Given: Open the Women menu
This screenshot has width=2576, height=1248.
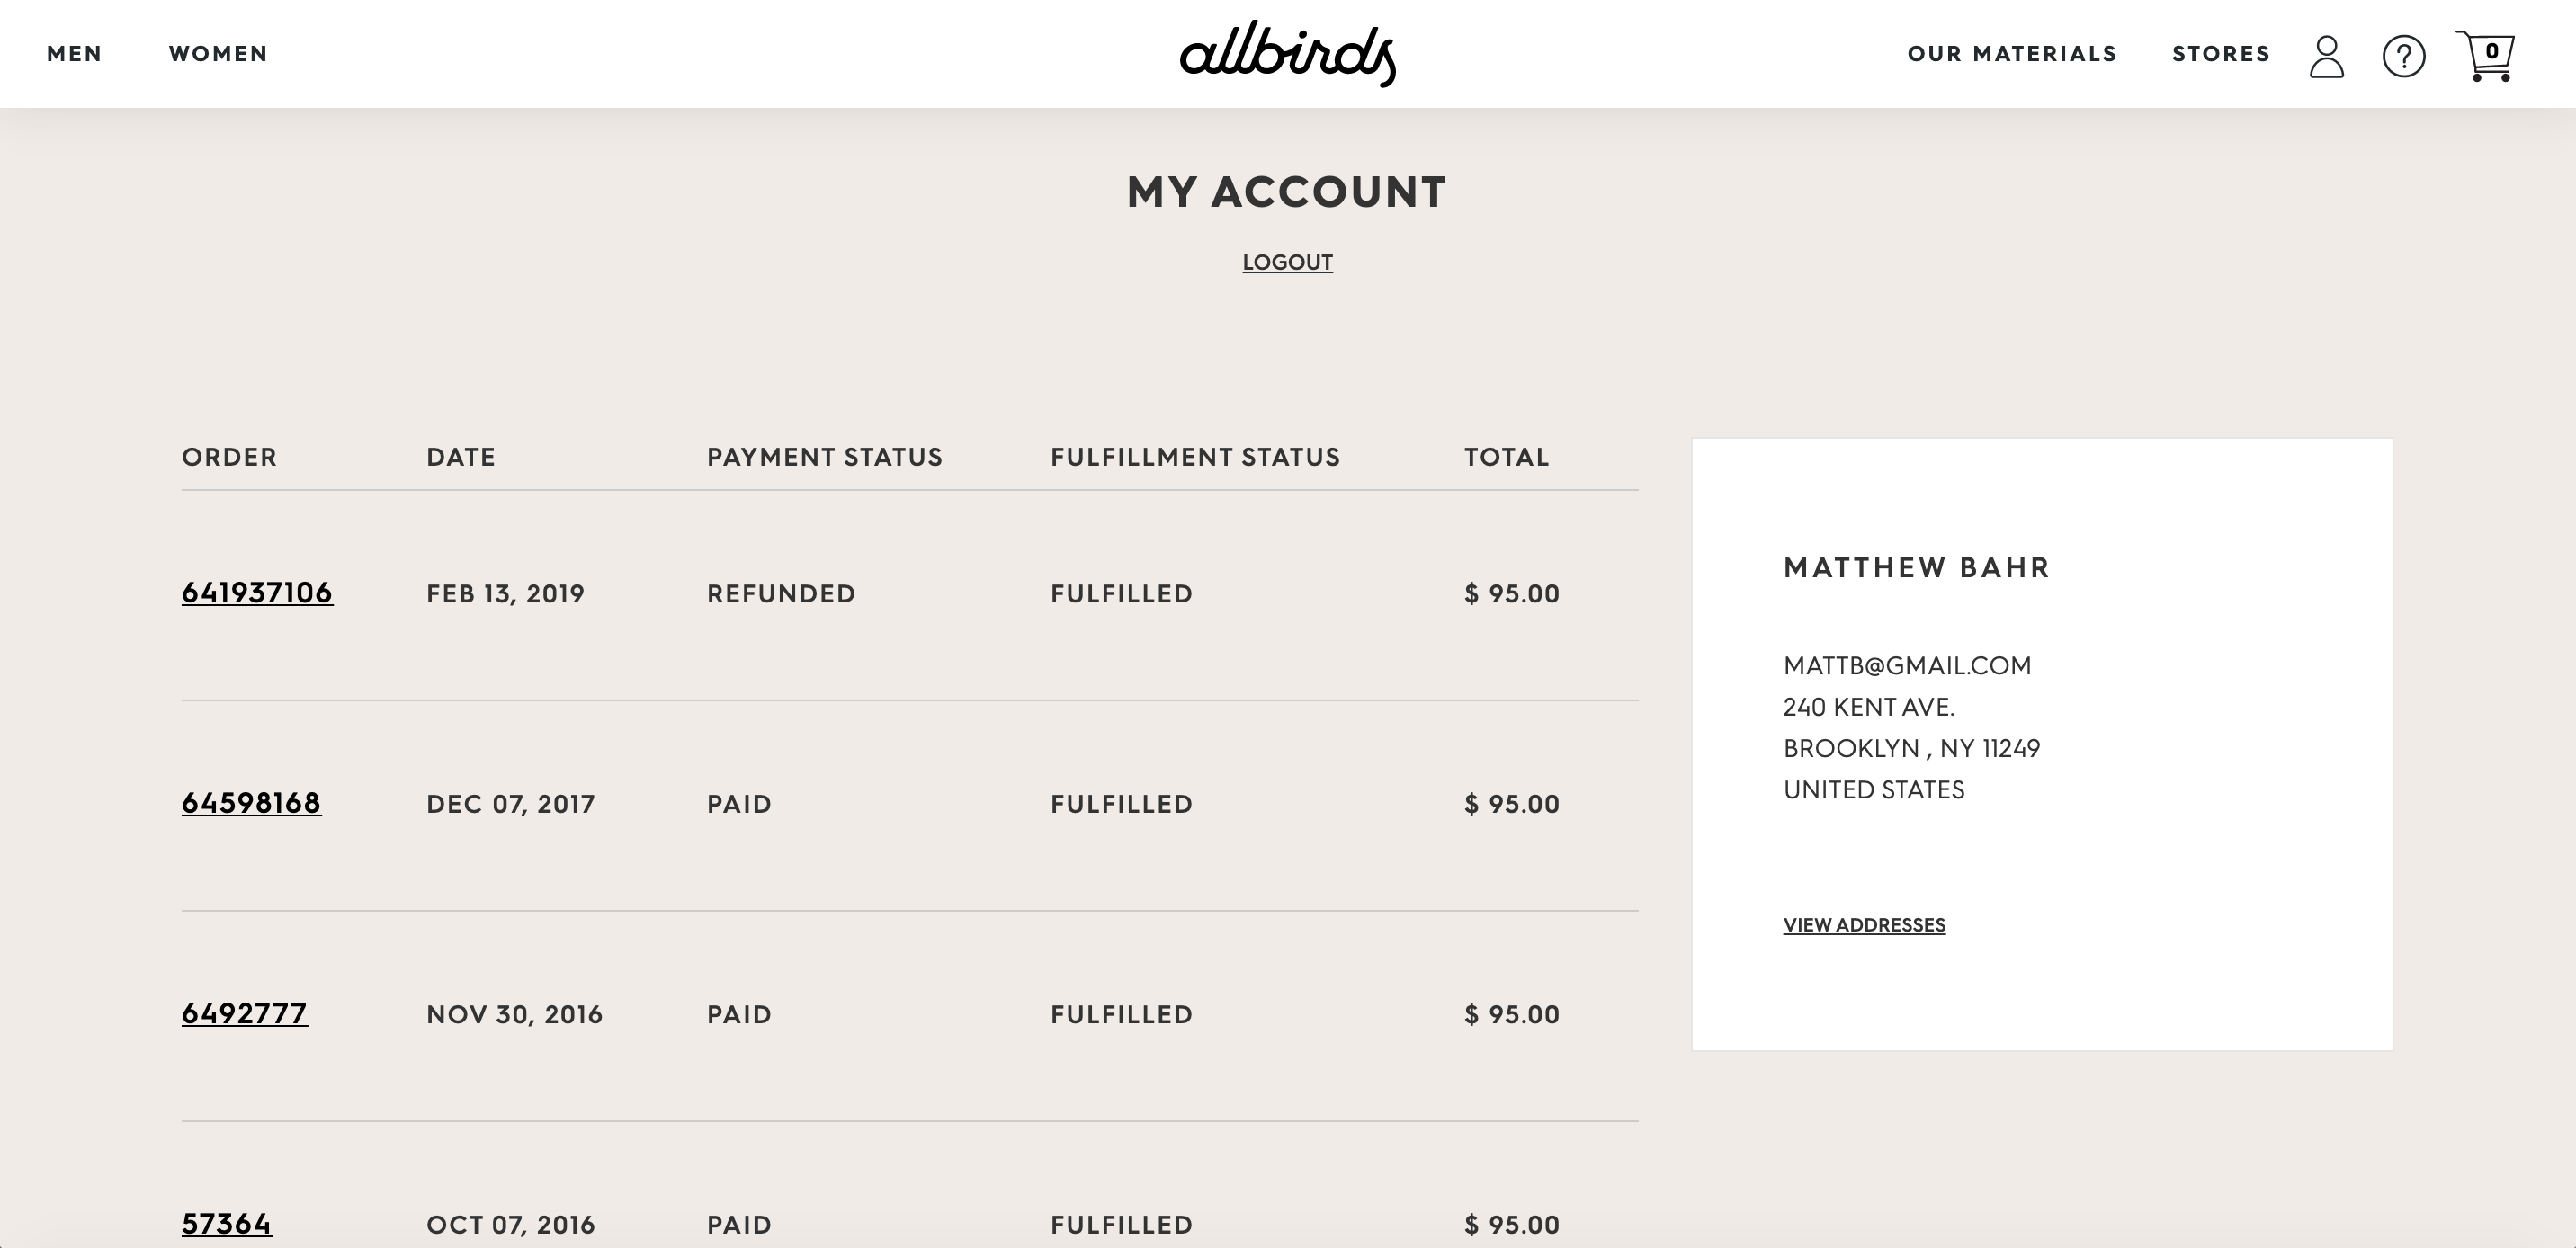Looking at the screenshot, I should coord(218,54).
